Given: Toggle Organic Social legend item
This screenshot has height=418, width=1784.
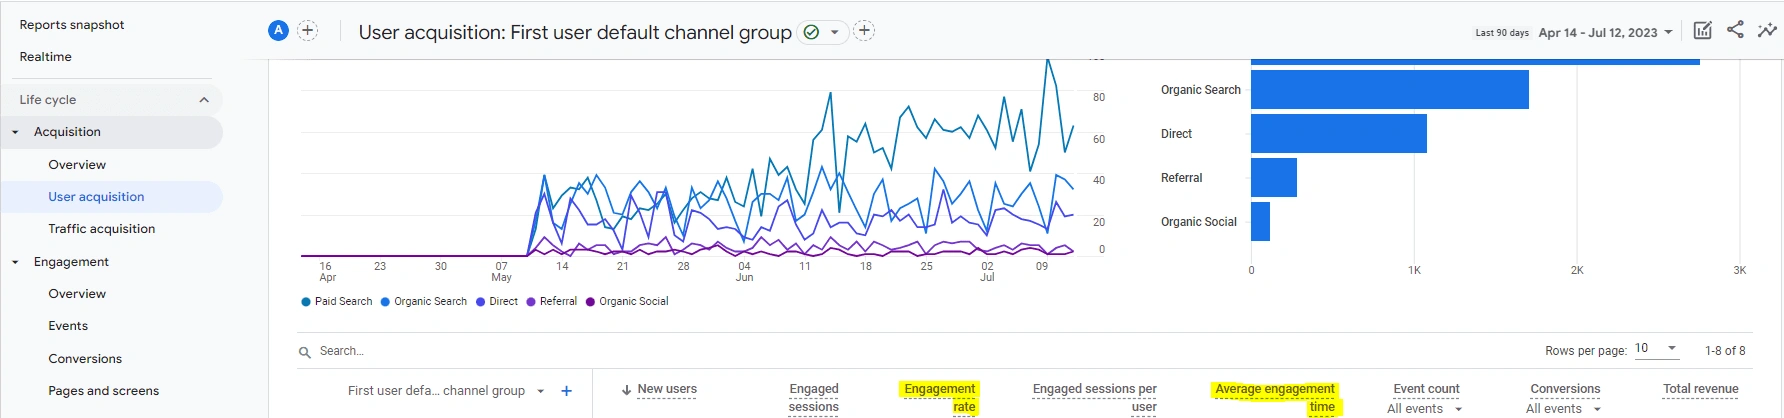Looking at the screenshot, I should pyautogui.click(x=627, y=301).
